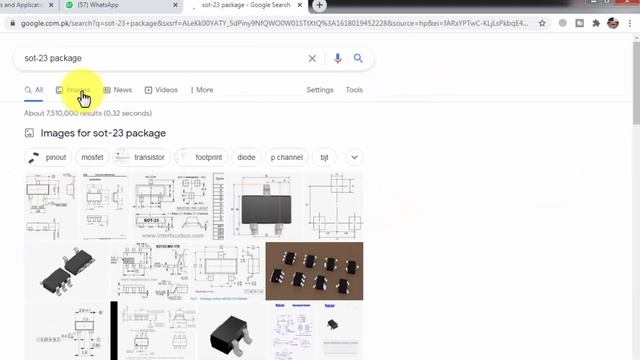Click the site lock icon in address bar

13,23
